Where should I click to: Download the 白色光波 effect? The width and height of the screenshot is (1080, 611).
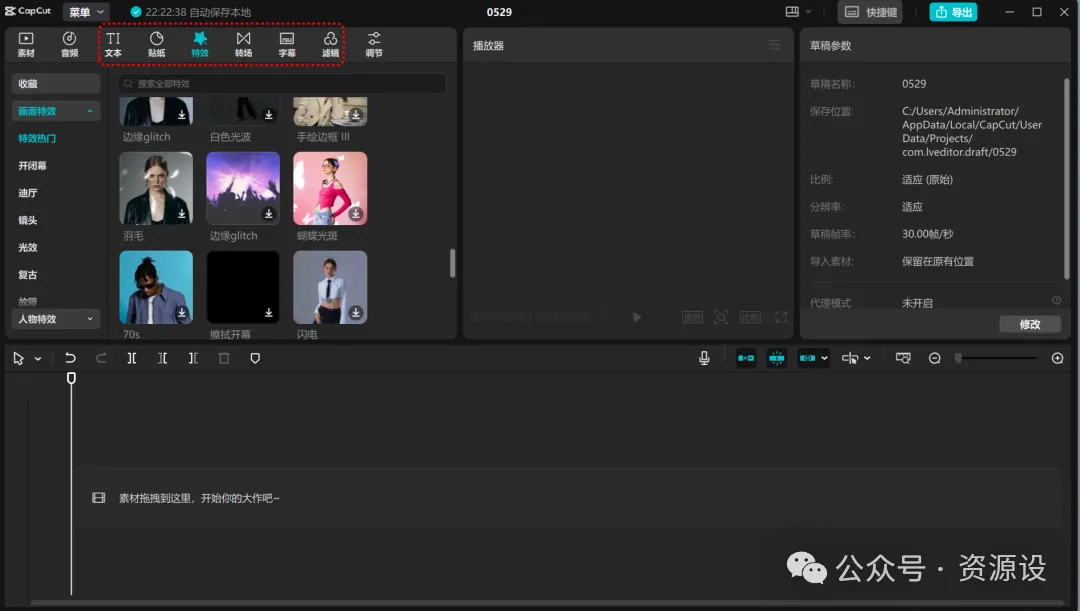pyautogui.click(x=269, y=114)
